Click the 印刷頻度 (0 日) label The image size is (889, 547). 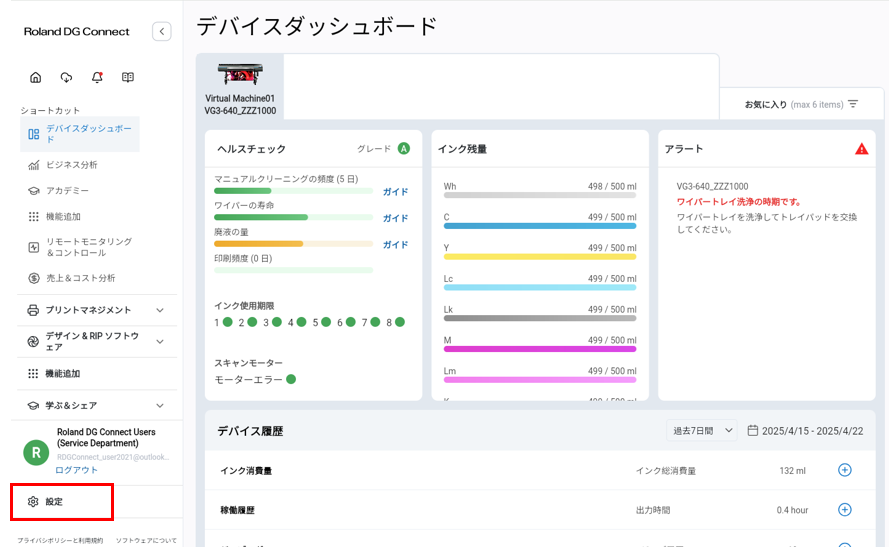(243, 258)
